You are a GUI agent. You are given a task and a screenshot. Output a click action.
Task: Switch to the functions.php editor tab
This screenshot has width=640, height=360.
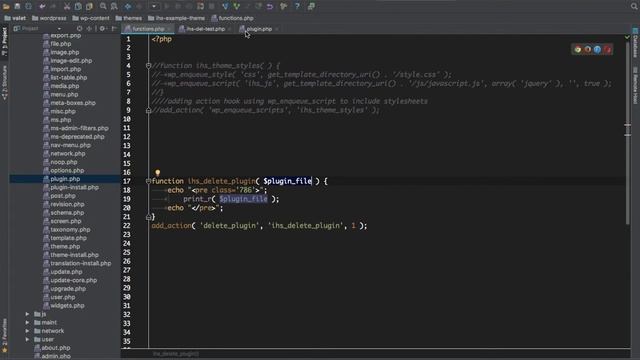(x=148, y=29)
